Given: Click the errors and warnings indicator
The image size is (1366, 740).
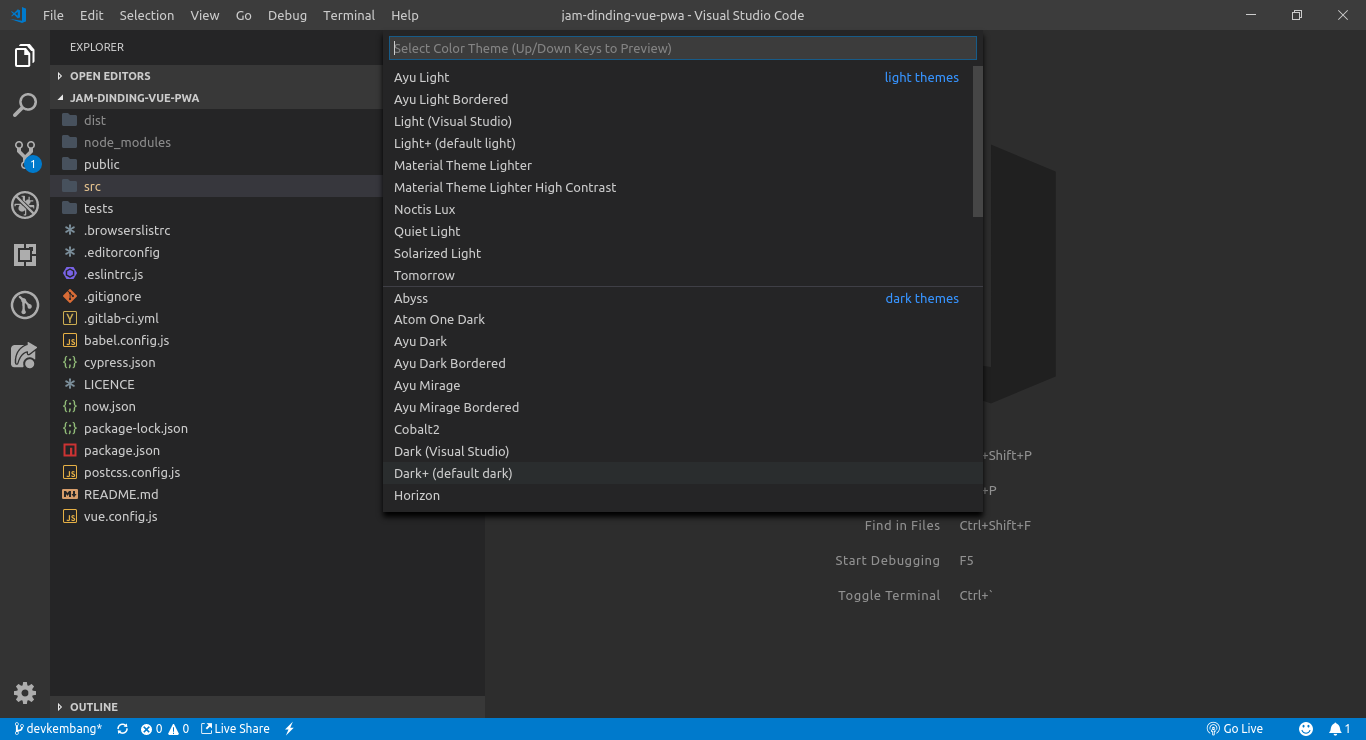Looking at the screenshot, I should (166, 728).
